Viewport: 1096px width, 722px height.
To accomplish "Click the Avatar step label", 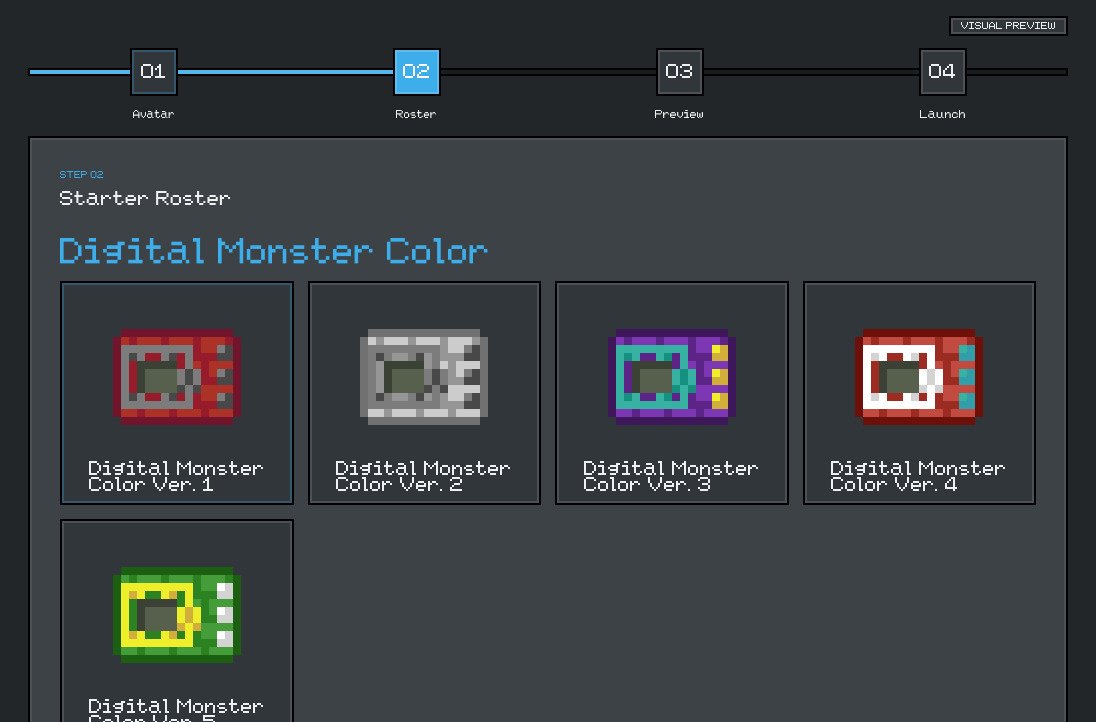I will pyautogui.click(x=153, y=114).
